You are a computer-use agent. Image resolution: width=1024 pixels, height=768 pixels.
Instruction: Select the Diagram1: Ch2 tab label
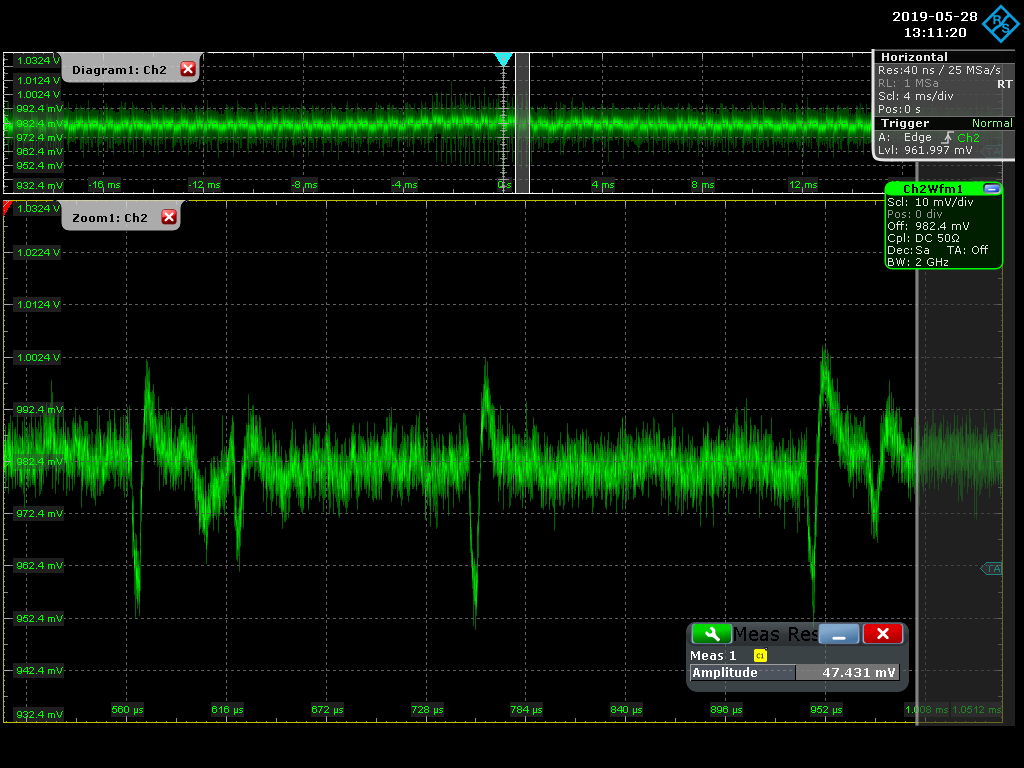click(119, 70)
